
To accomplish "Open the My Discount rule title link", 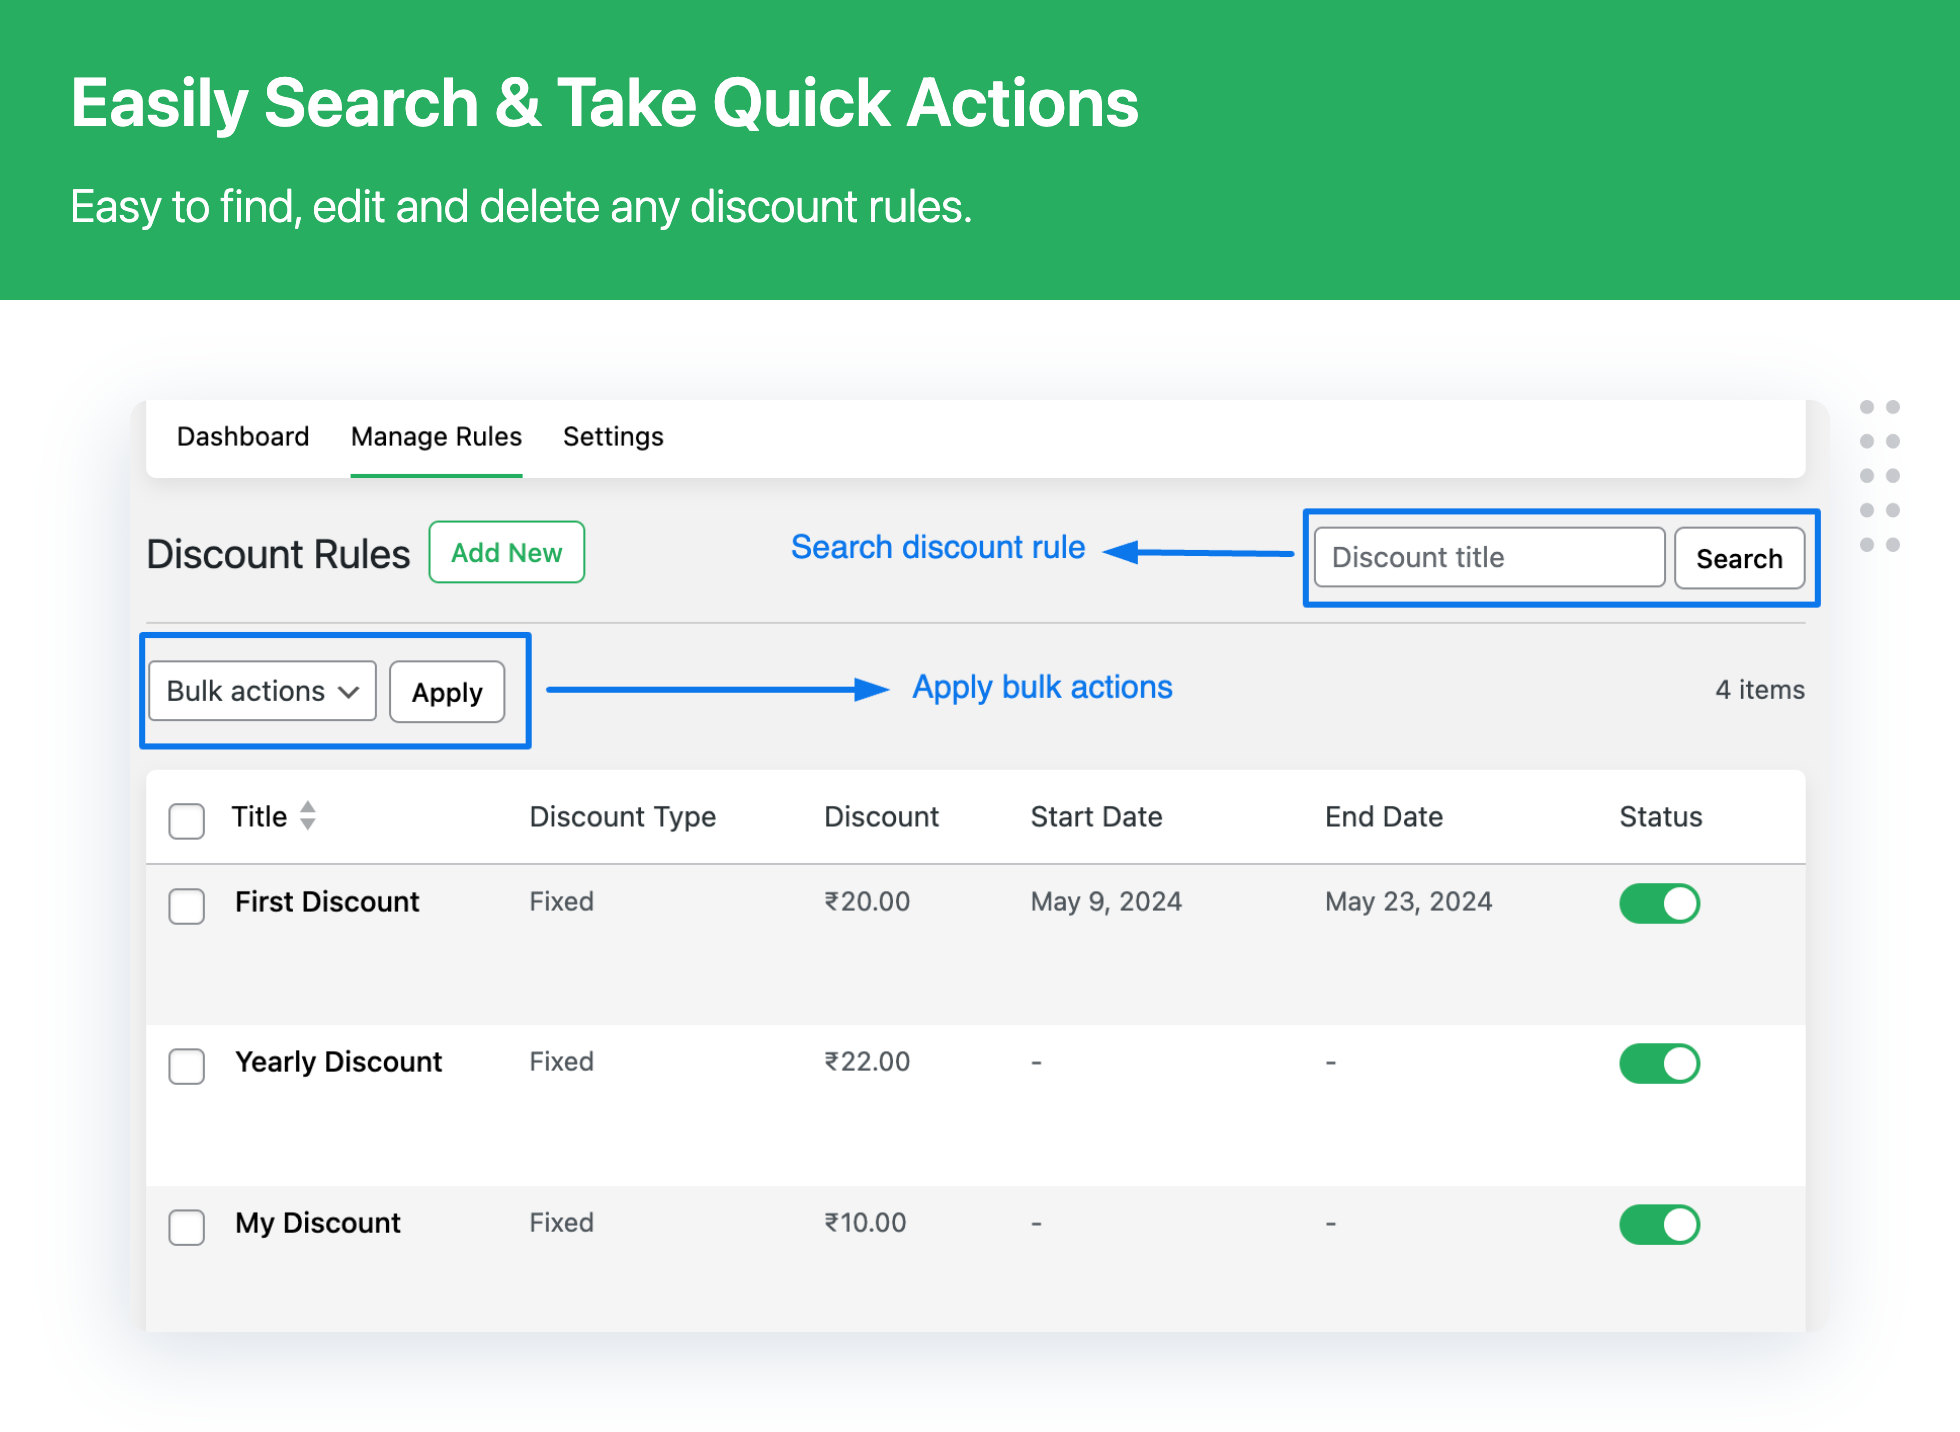I will point(317,1223).
